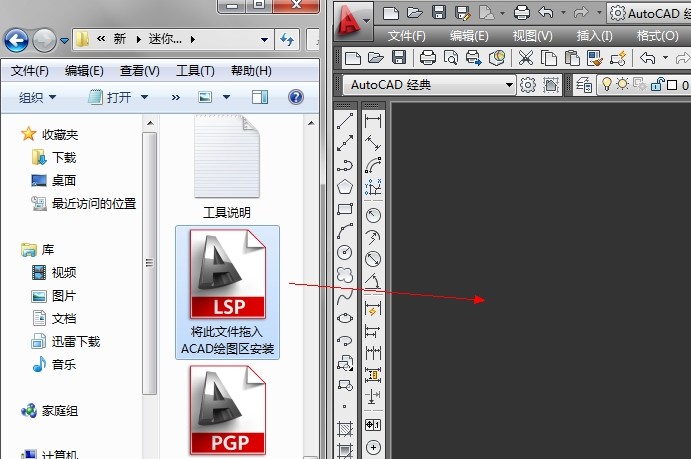Expand the 打开 button dropdown arrow
The image size is (691, 459).
[144, 97]
